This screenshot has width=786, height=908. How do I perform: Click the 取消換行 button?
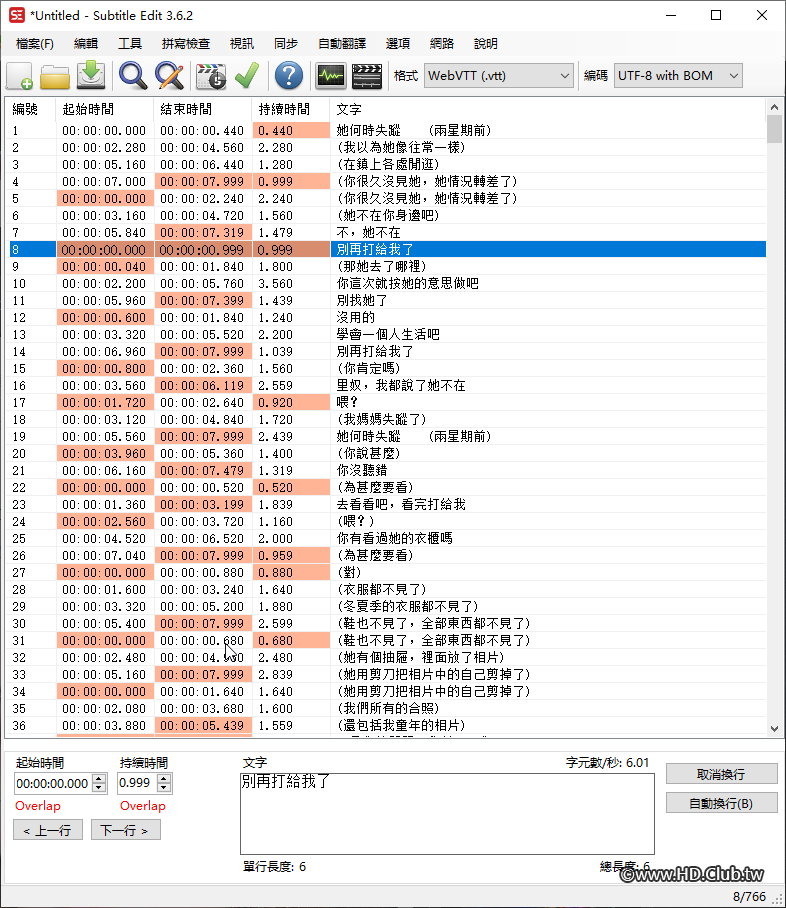[721, 774]
